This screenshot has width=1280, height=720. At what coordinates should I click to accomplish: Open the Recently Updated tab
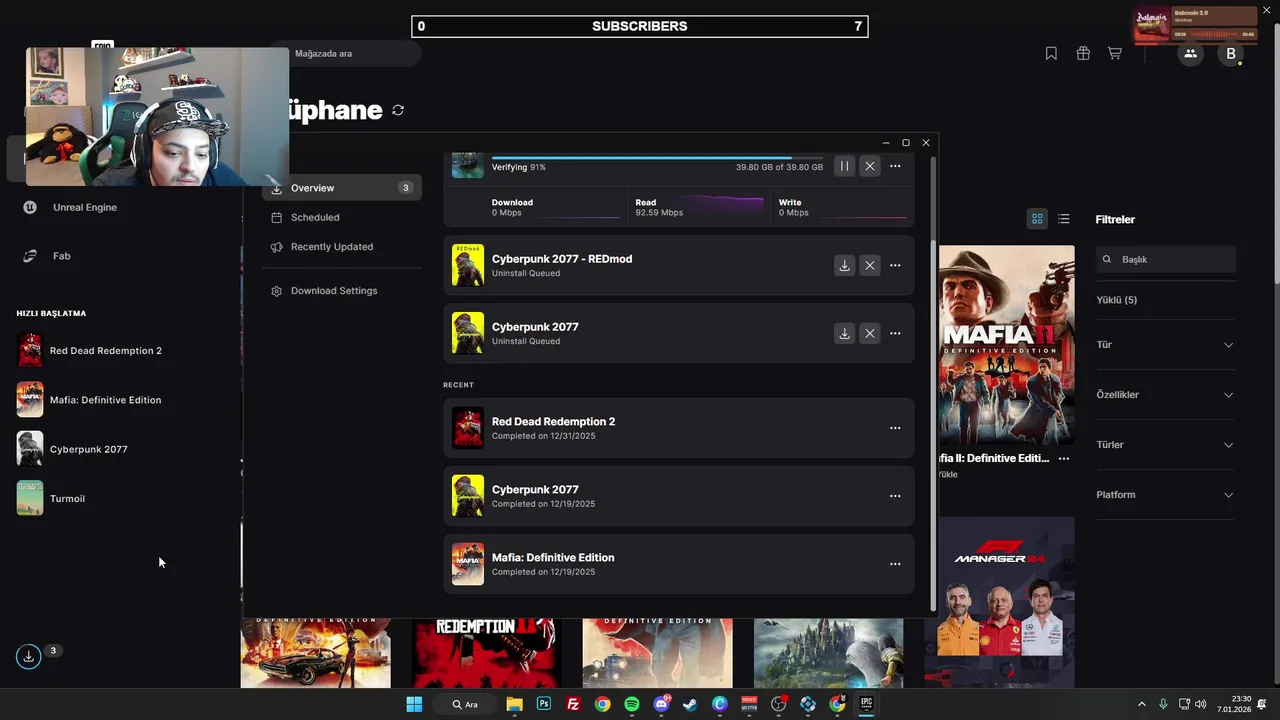coord(342,246)
